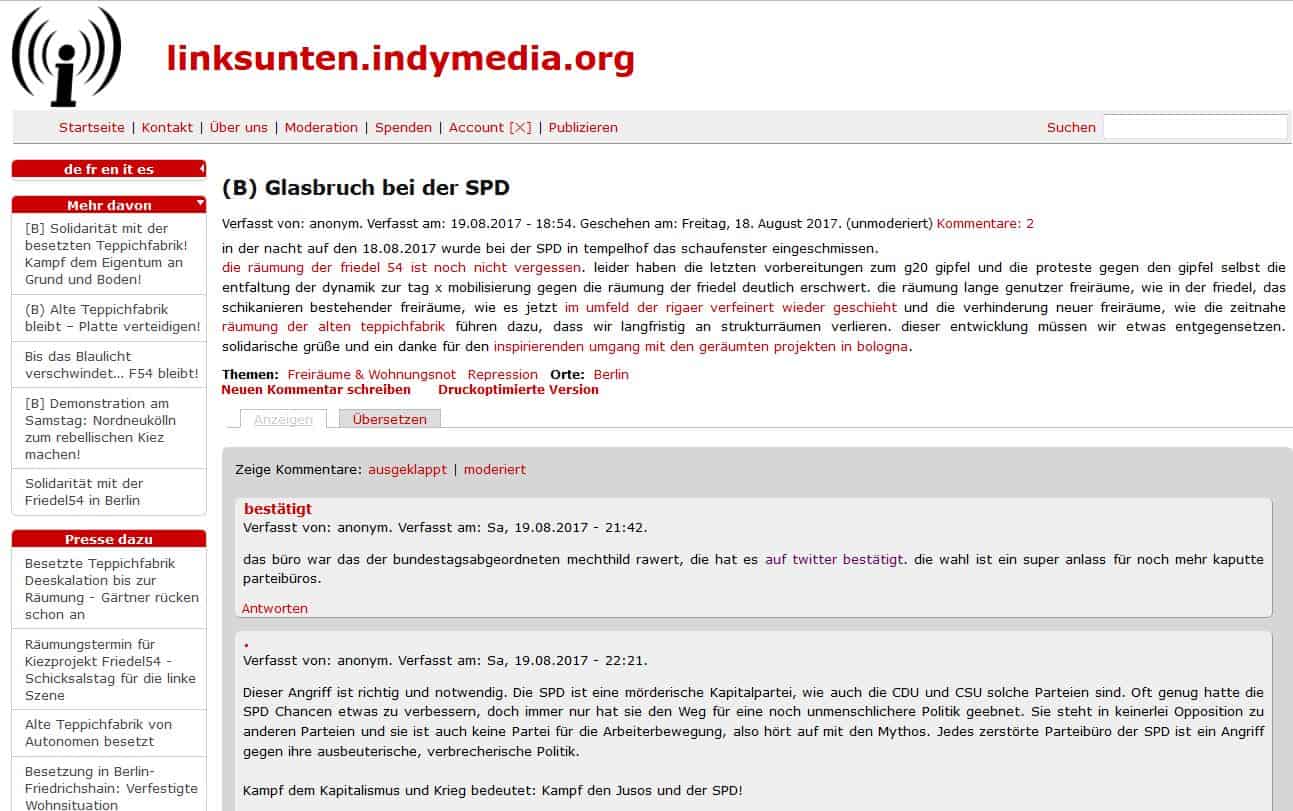
Task: Open Solidarität mit der besetzten Teppichfabrik article
Action: point(106,253)
